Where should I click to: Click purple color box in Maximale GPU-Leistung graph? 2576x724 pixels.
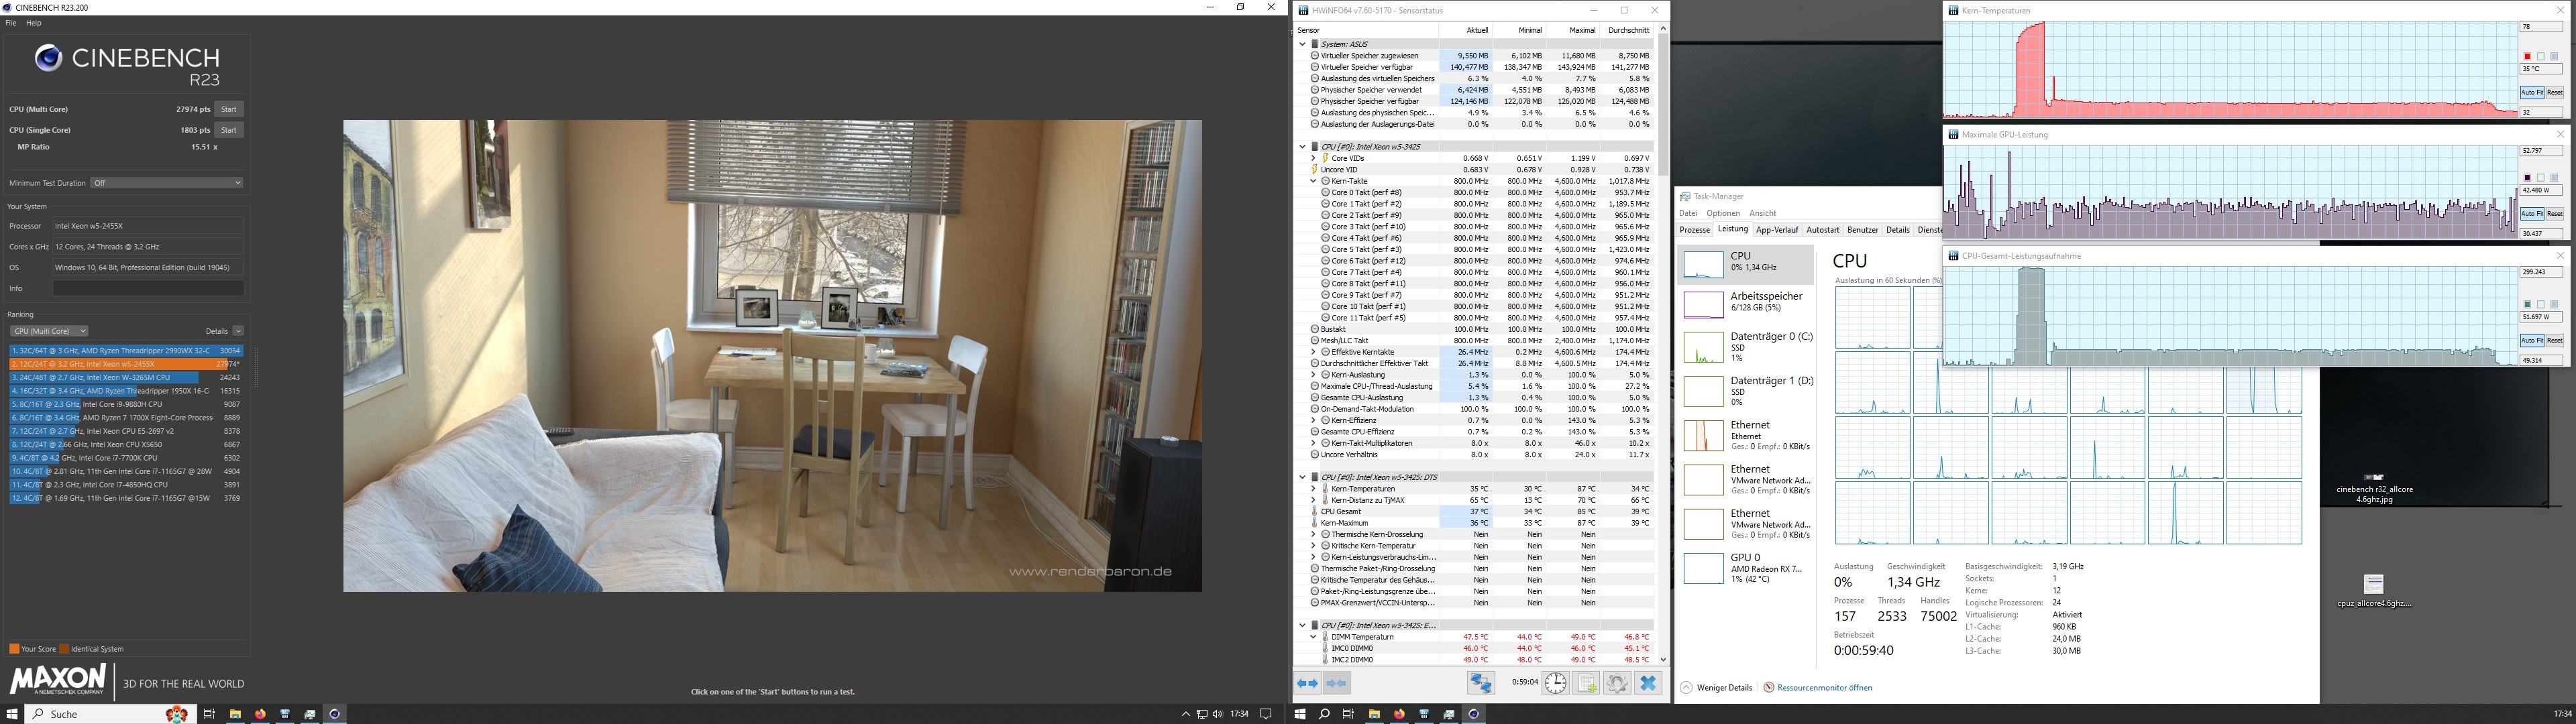2527,178
